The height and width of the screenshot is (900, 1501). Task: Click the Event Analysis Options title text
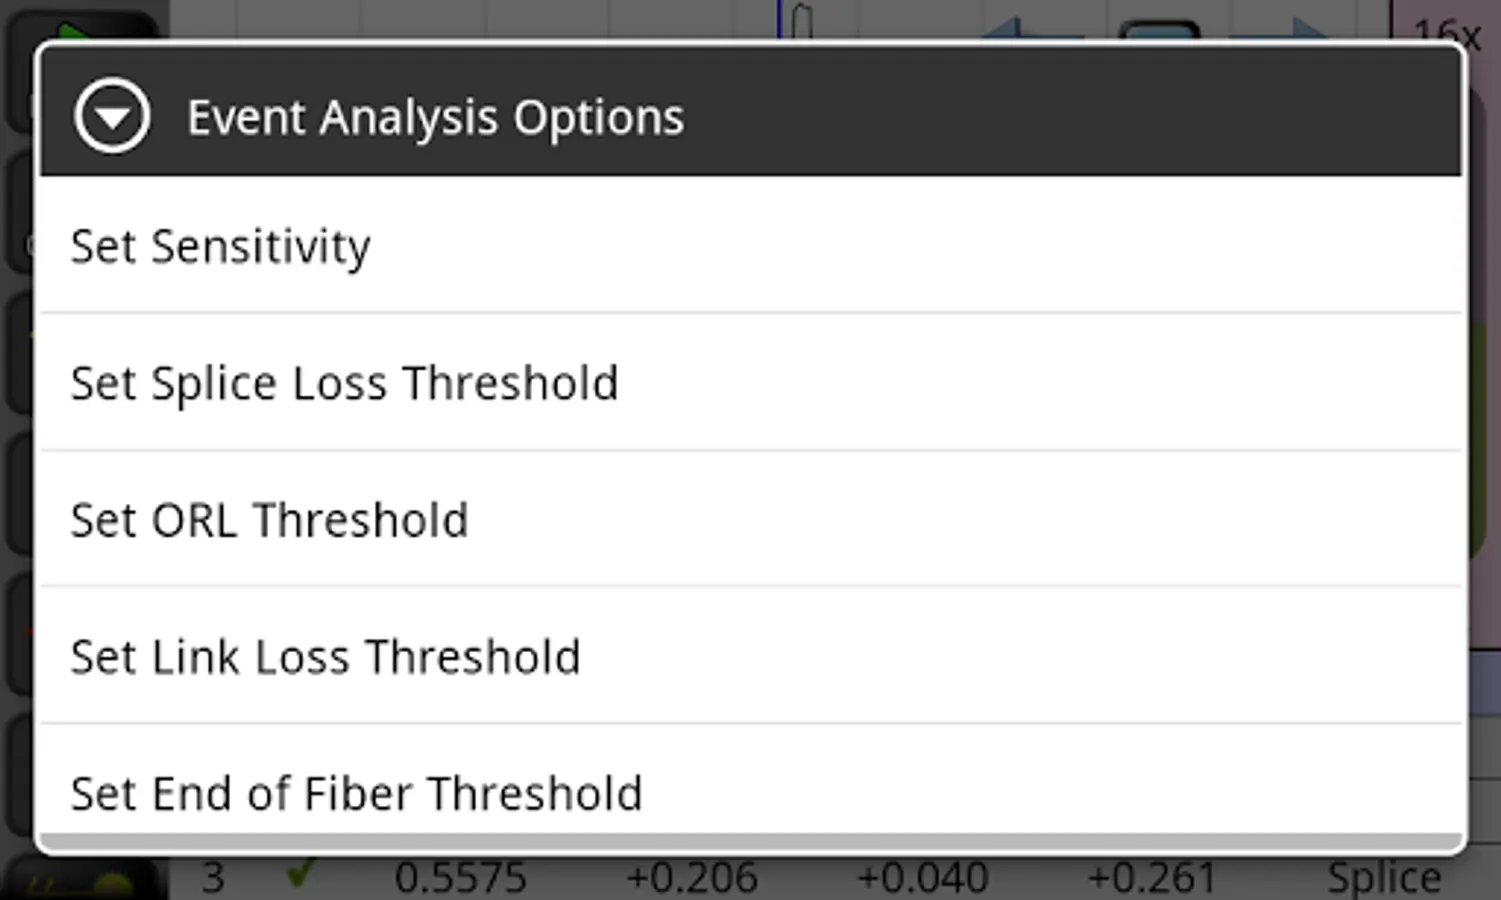pos(436,118)
